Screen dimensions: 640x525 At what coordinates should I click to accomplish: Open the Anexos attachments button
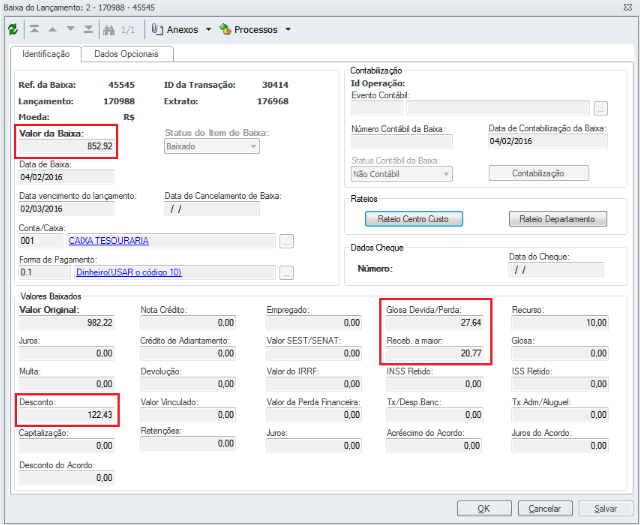pyautogui.click(x=175, y=29)
